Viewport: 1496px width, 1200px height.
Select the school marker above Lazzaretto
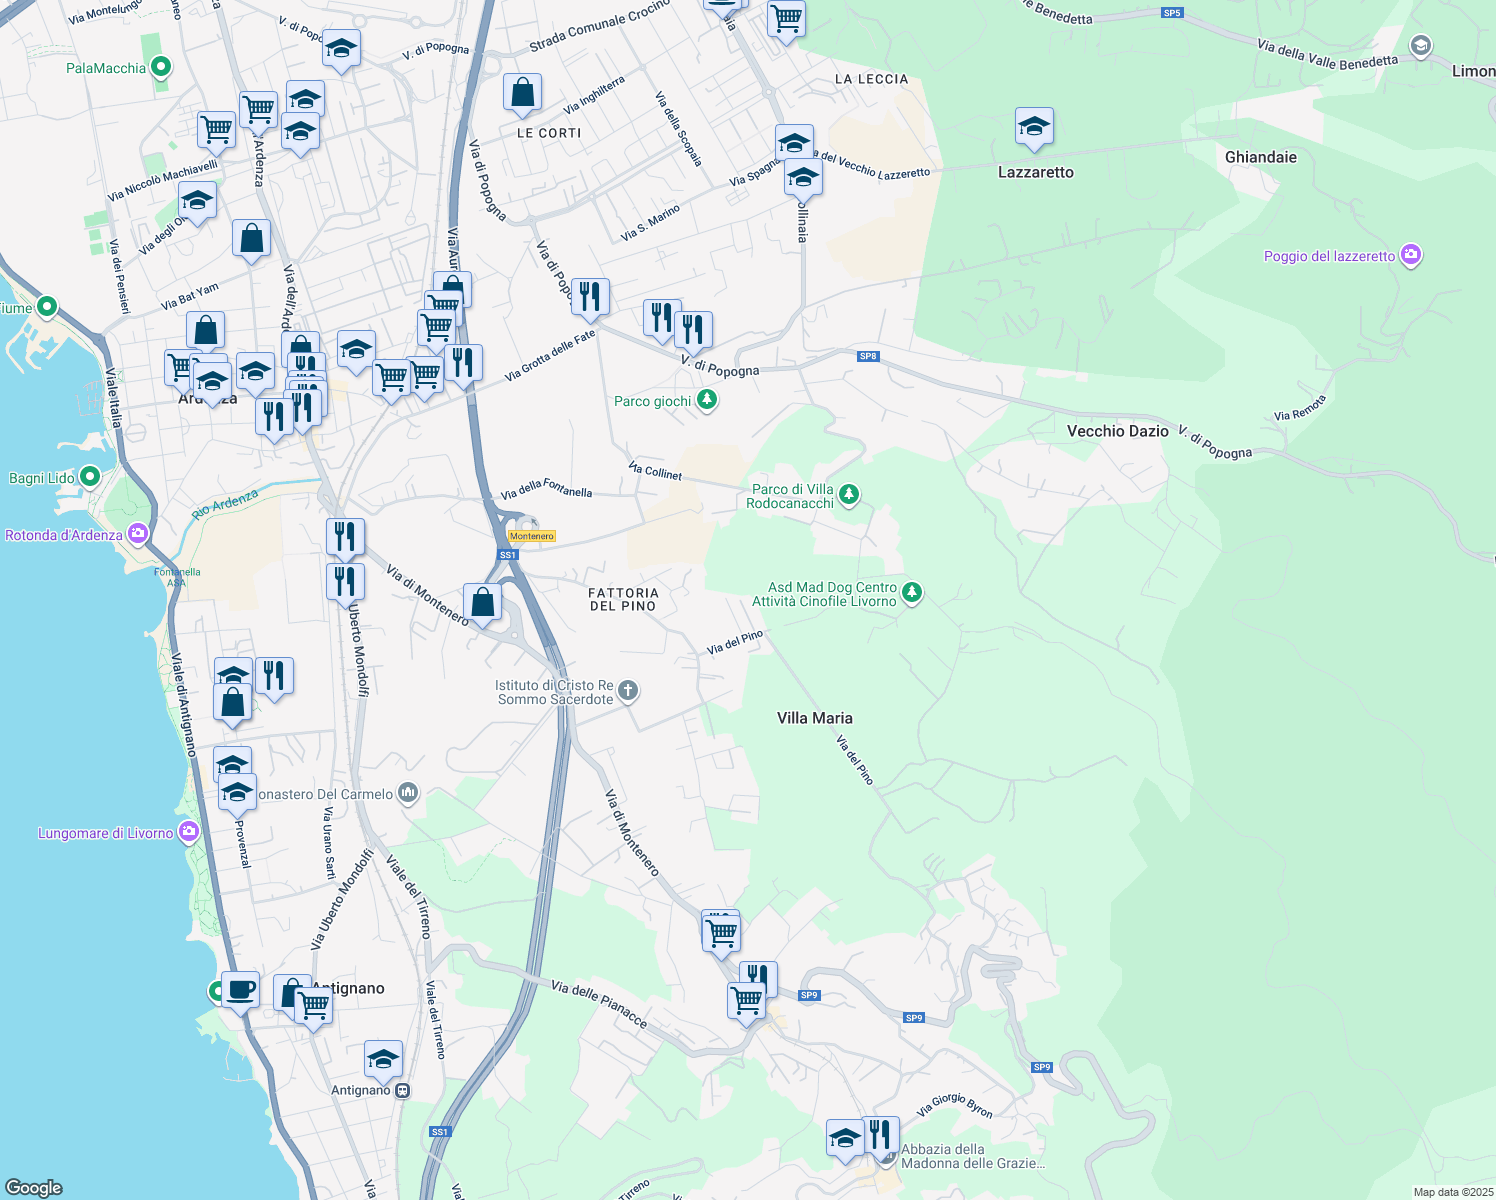(x=1034, y=127)
